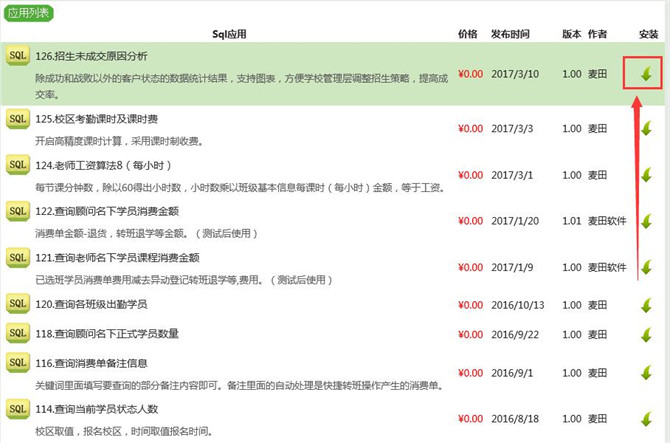This screenshot has width=670, height=443.
Task: Click description starting 每节课分钟数，除以60
Action: [x=241, y=188]
